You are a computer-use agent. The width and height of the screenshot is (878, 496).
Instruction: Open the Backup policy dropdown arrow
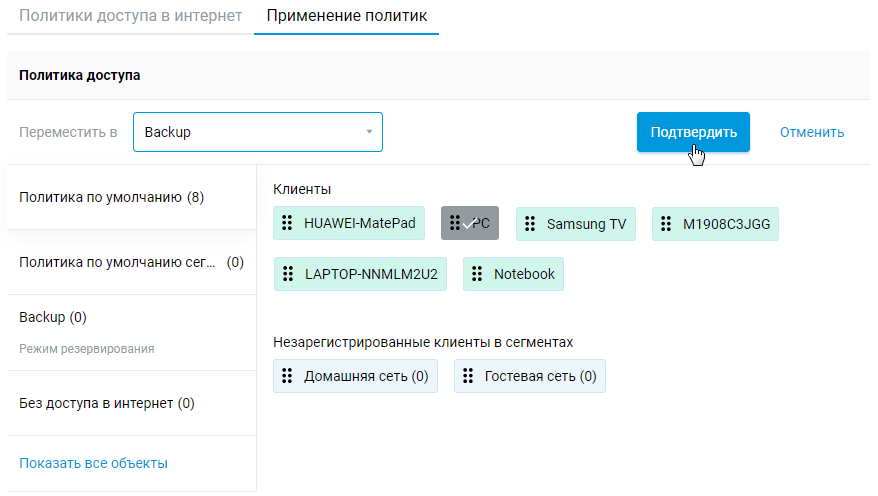[x=369, y=132]
